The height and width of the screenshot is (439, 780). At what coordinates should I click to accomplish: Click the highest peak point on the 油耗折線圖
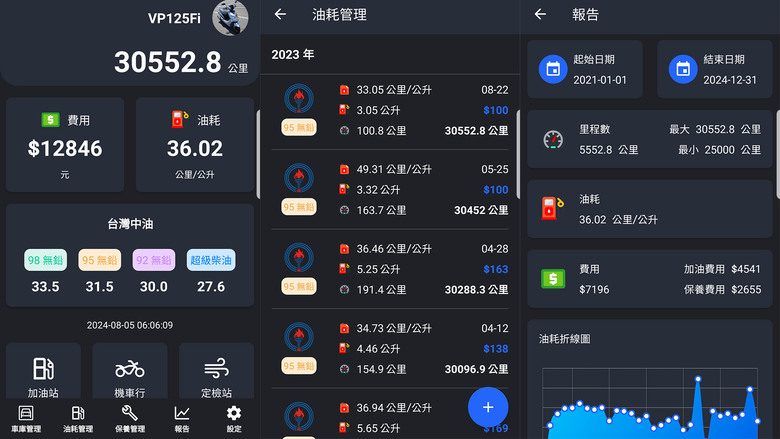coord(698,379)
